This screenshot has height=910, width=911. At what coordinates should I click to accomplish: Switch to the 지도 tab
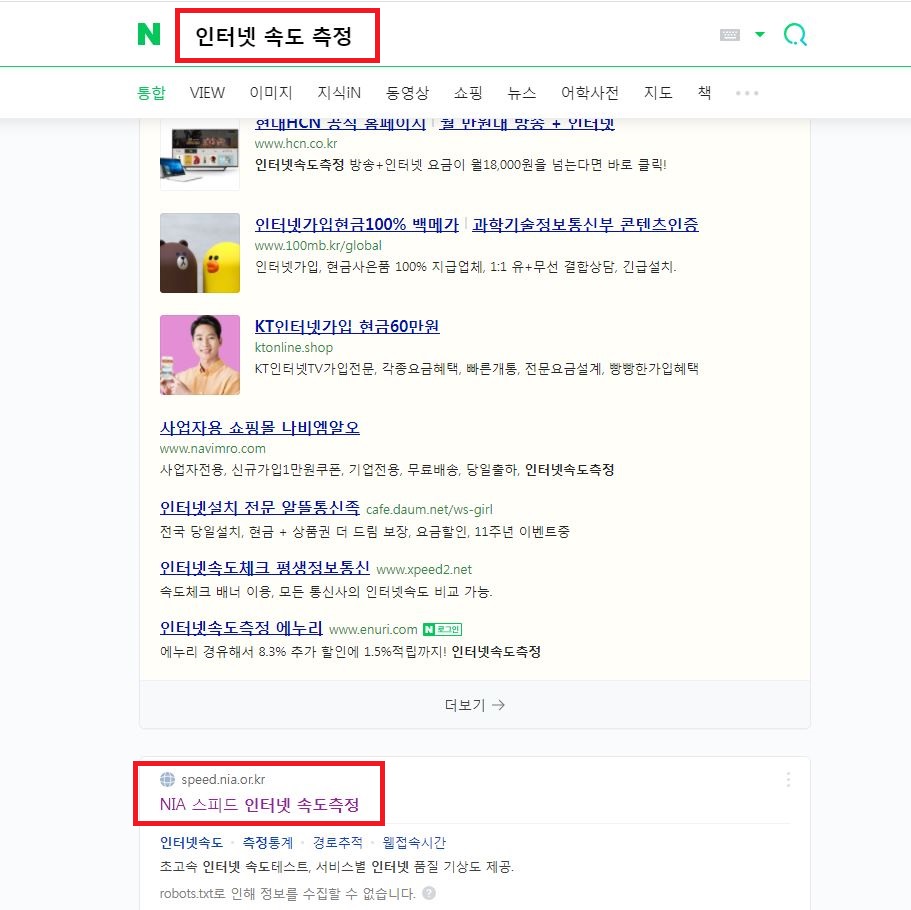pos(658,93)
